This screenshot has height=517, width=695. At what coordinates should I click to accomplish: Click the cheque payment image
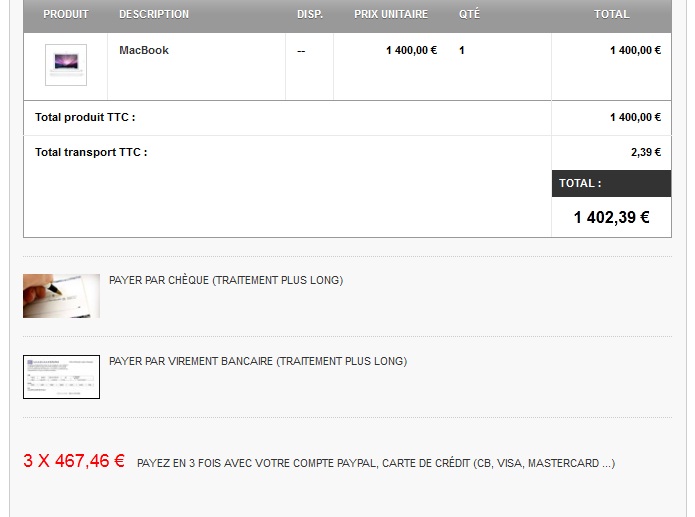(62, 296)
